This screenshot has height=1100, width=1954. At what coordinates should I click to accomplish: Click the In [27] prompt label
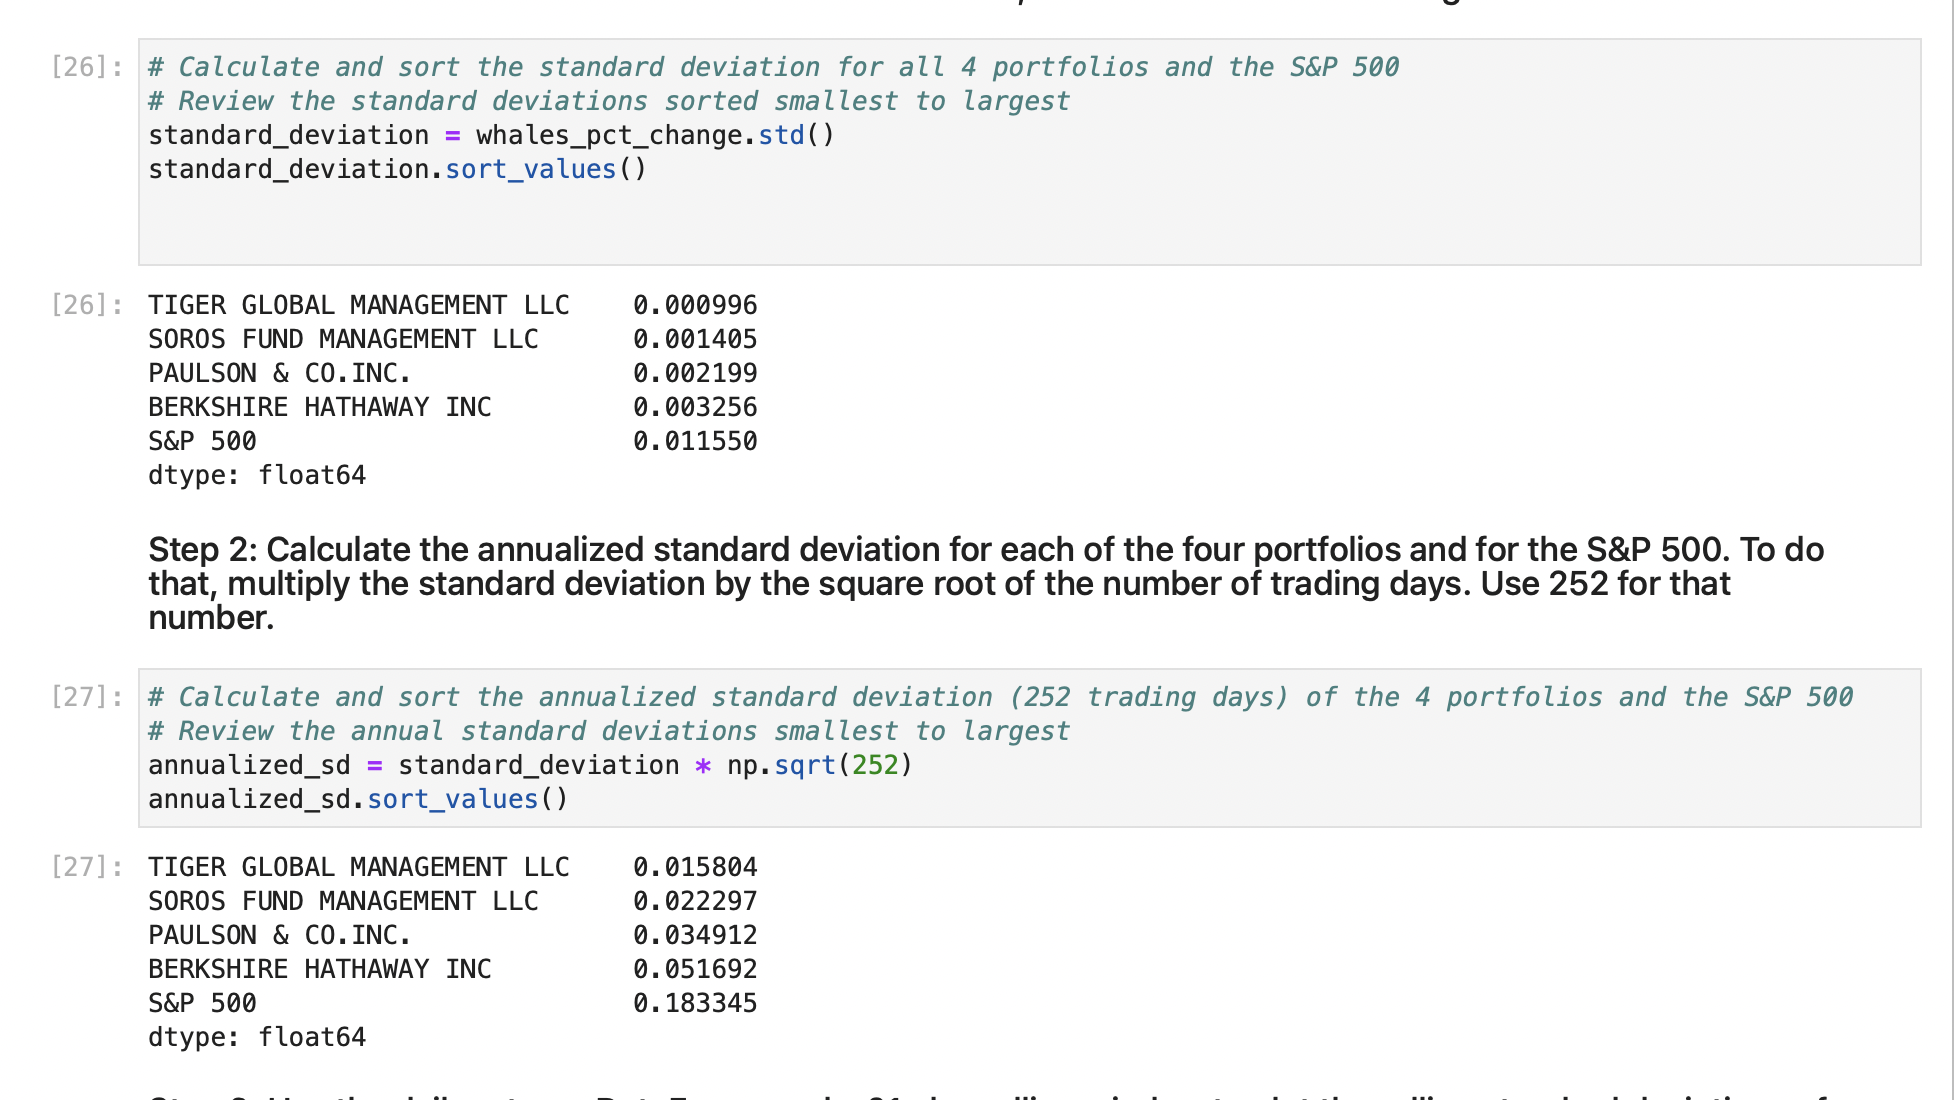point(85,696)
